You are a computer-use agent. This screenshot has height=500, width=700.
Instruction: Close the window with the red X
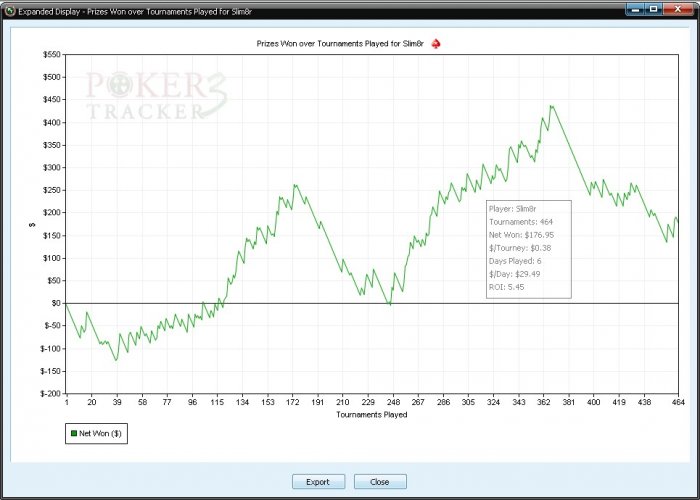click(678, 9)
